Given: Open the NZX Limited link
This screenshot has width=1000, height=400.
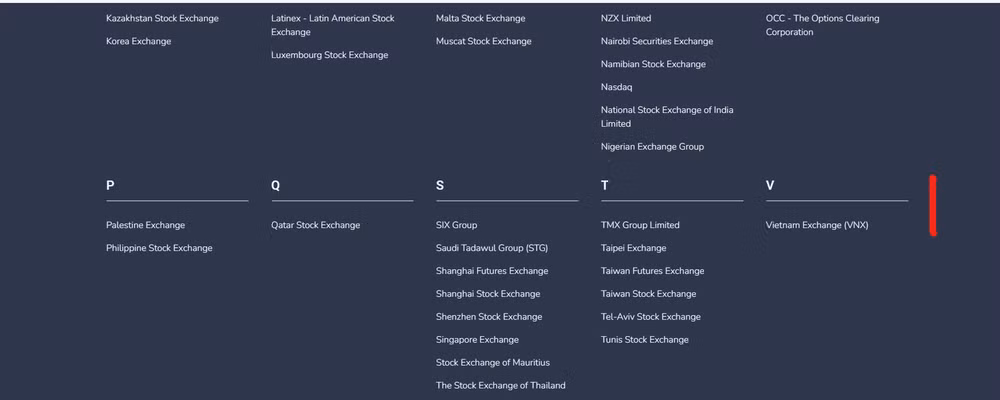Looking at the screenshot, I should [626, 19].
